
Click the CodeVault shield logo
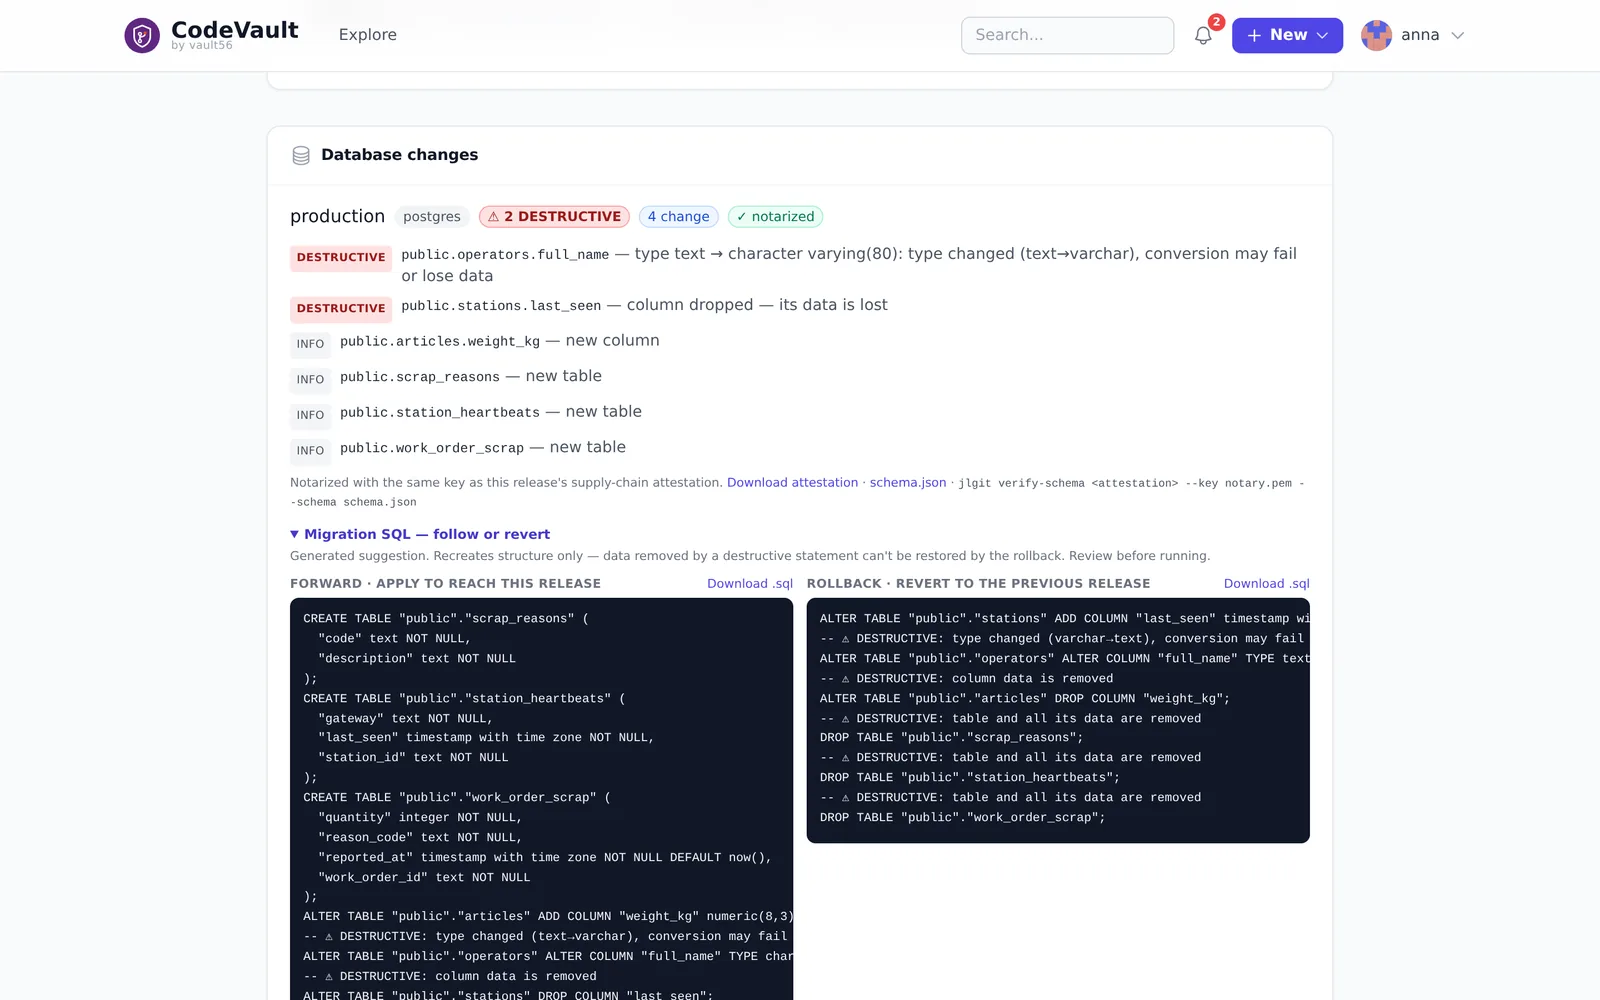click(142, 36)
